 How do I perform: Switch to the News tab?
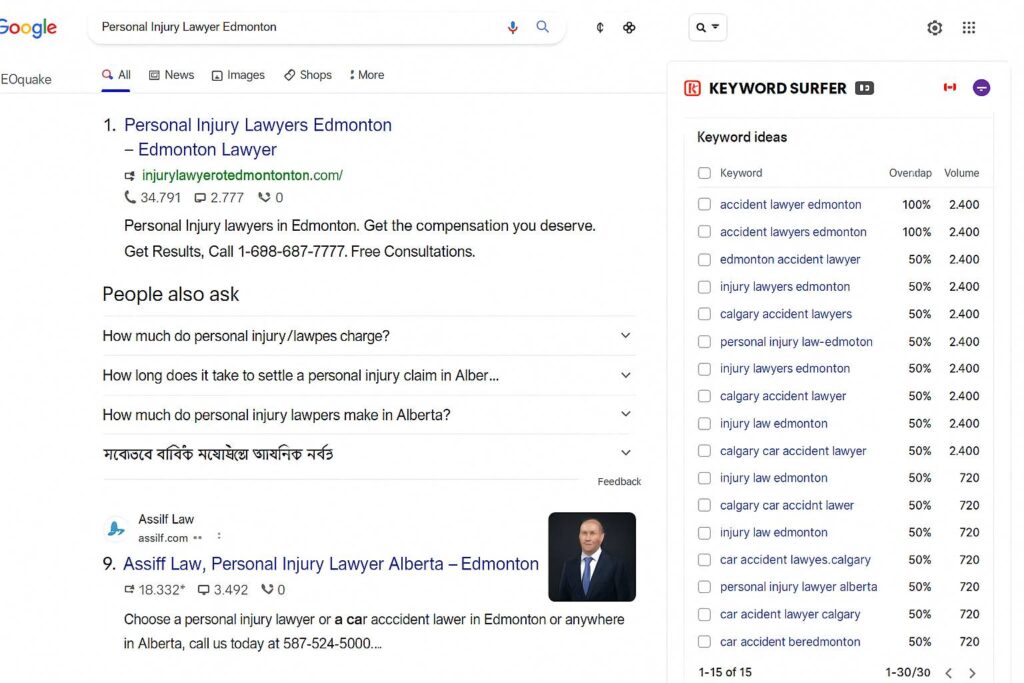(171, 75)
